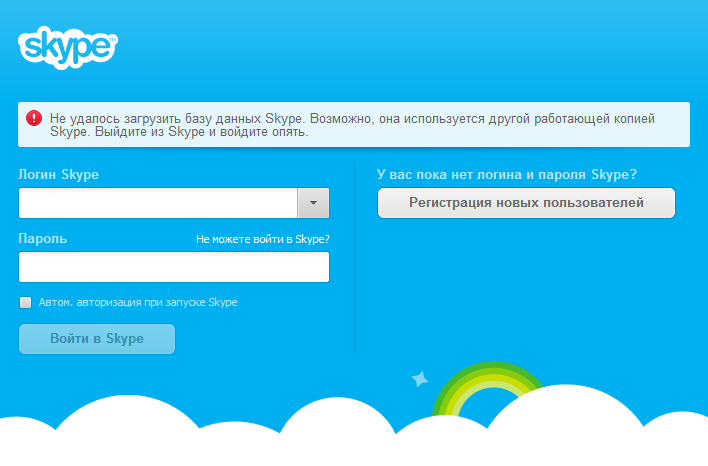Click the red error icon in the alert
Image resolution: width=708 pixels, height=466 pixels.
pyautogui.click(x=34, y=118)
